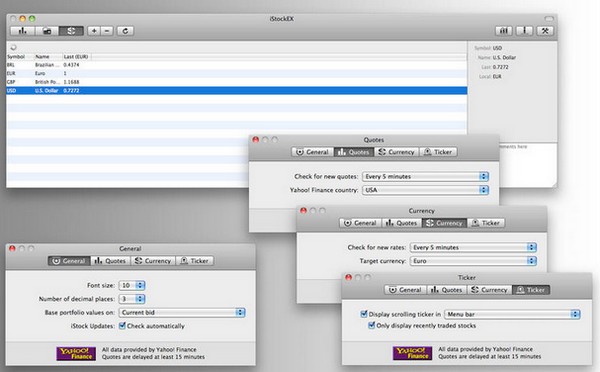Image resolution: width=600 pixels, height=372 pixels.
Task: Select General tab in the Quotes window
Action: (313, 152)
